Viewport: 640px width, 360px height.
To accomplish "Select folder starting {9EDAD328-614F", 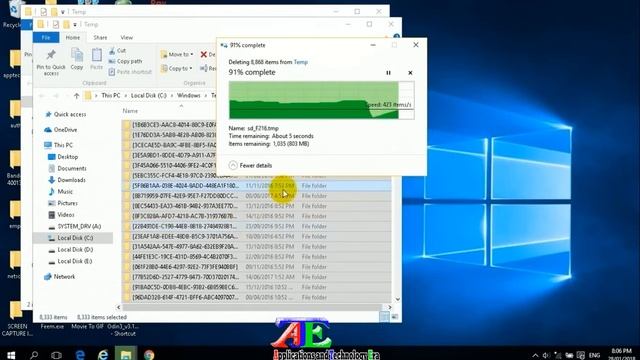I will tap(257, 298).
